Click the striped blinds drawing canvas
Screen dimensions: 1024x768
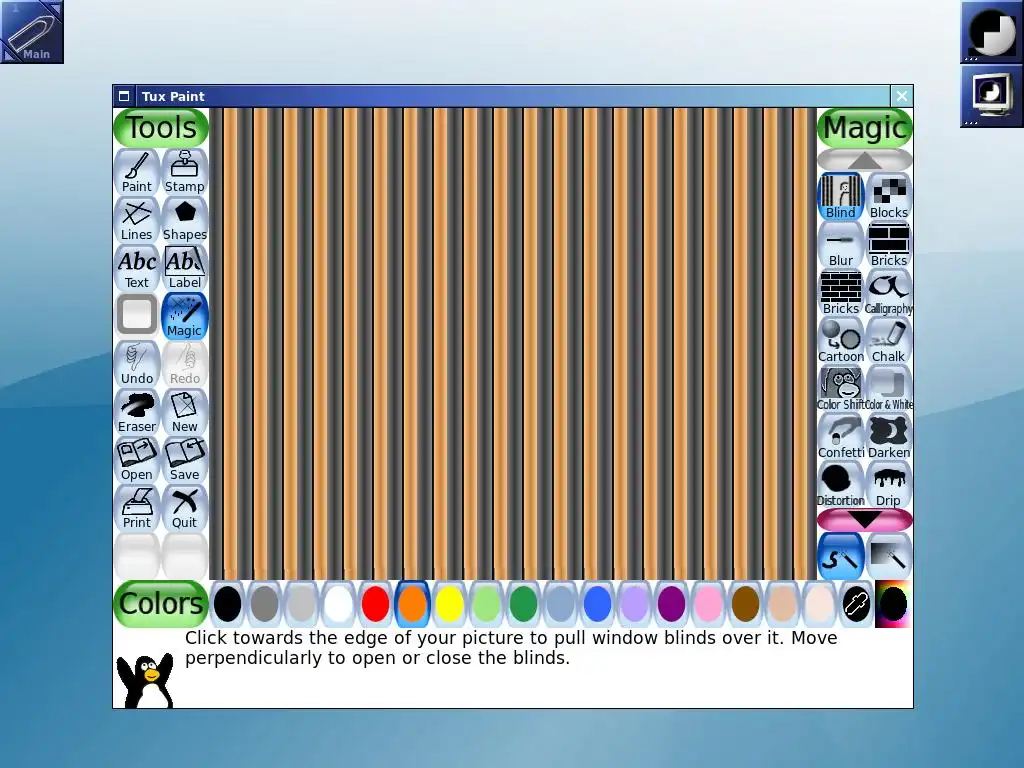point(513,344)
